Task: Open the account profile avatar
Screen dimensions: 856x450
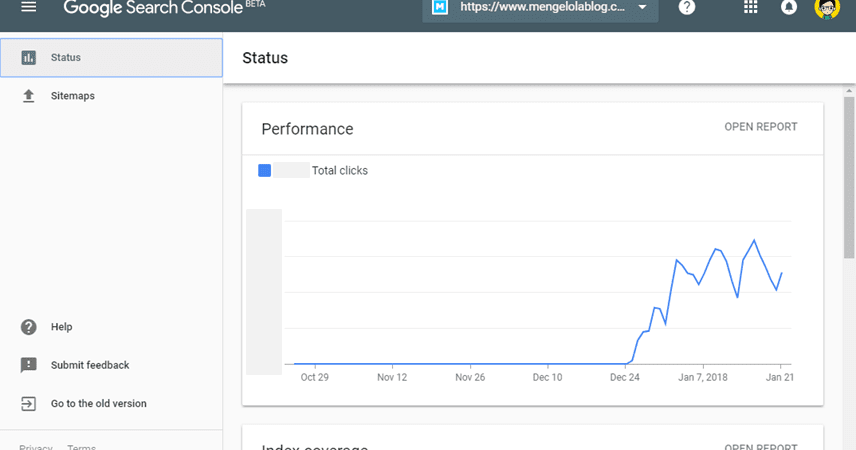Action: pyautogui.click(x=827, y=8)
